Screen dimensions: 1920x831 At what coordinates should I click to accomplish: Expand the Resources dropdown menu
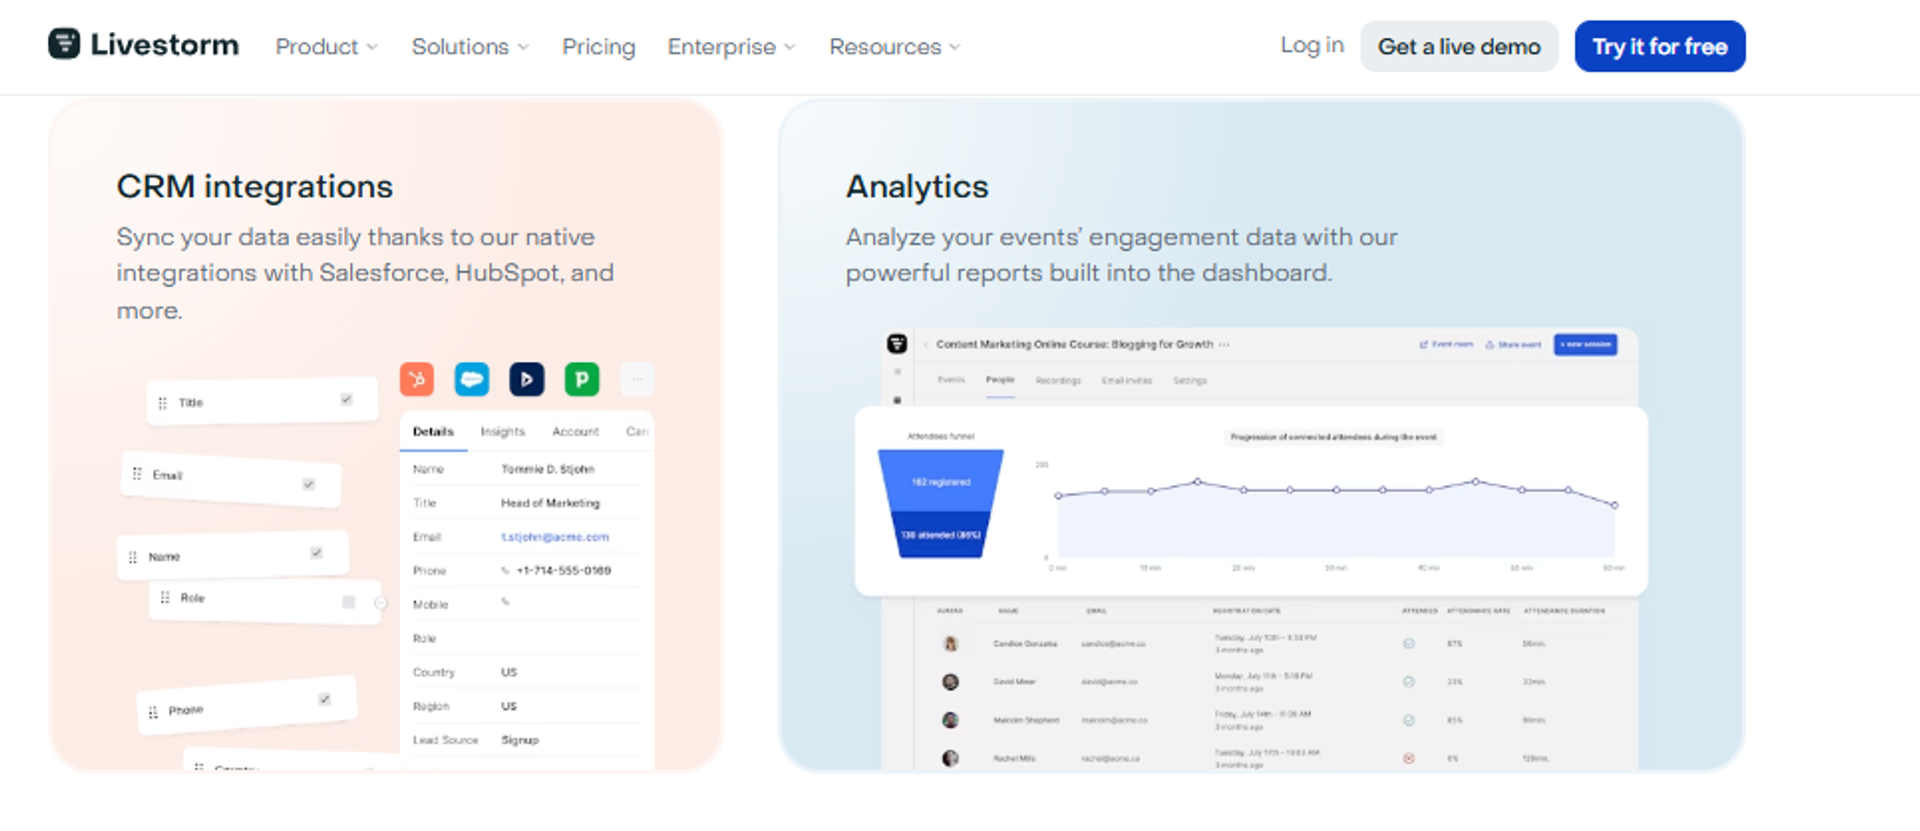click(895, 47)
